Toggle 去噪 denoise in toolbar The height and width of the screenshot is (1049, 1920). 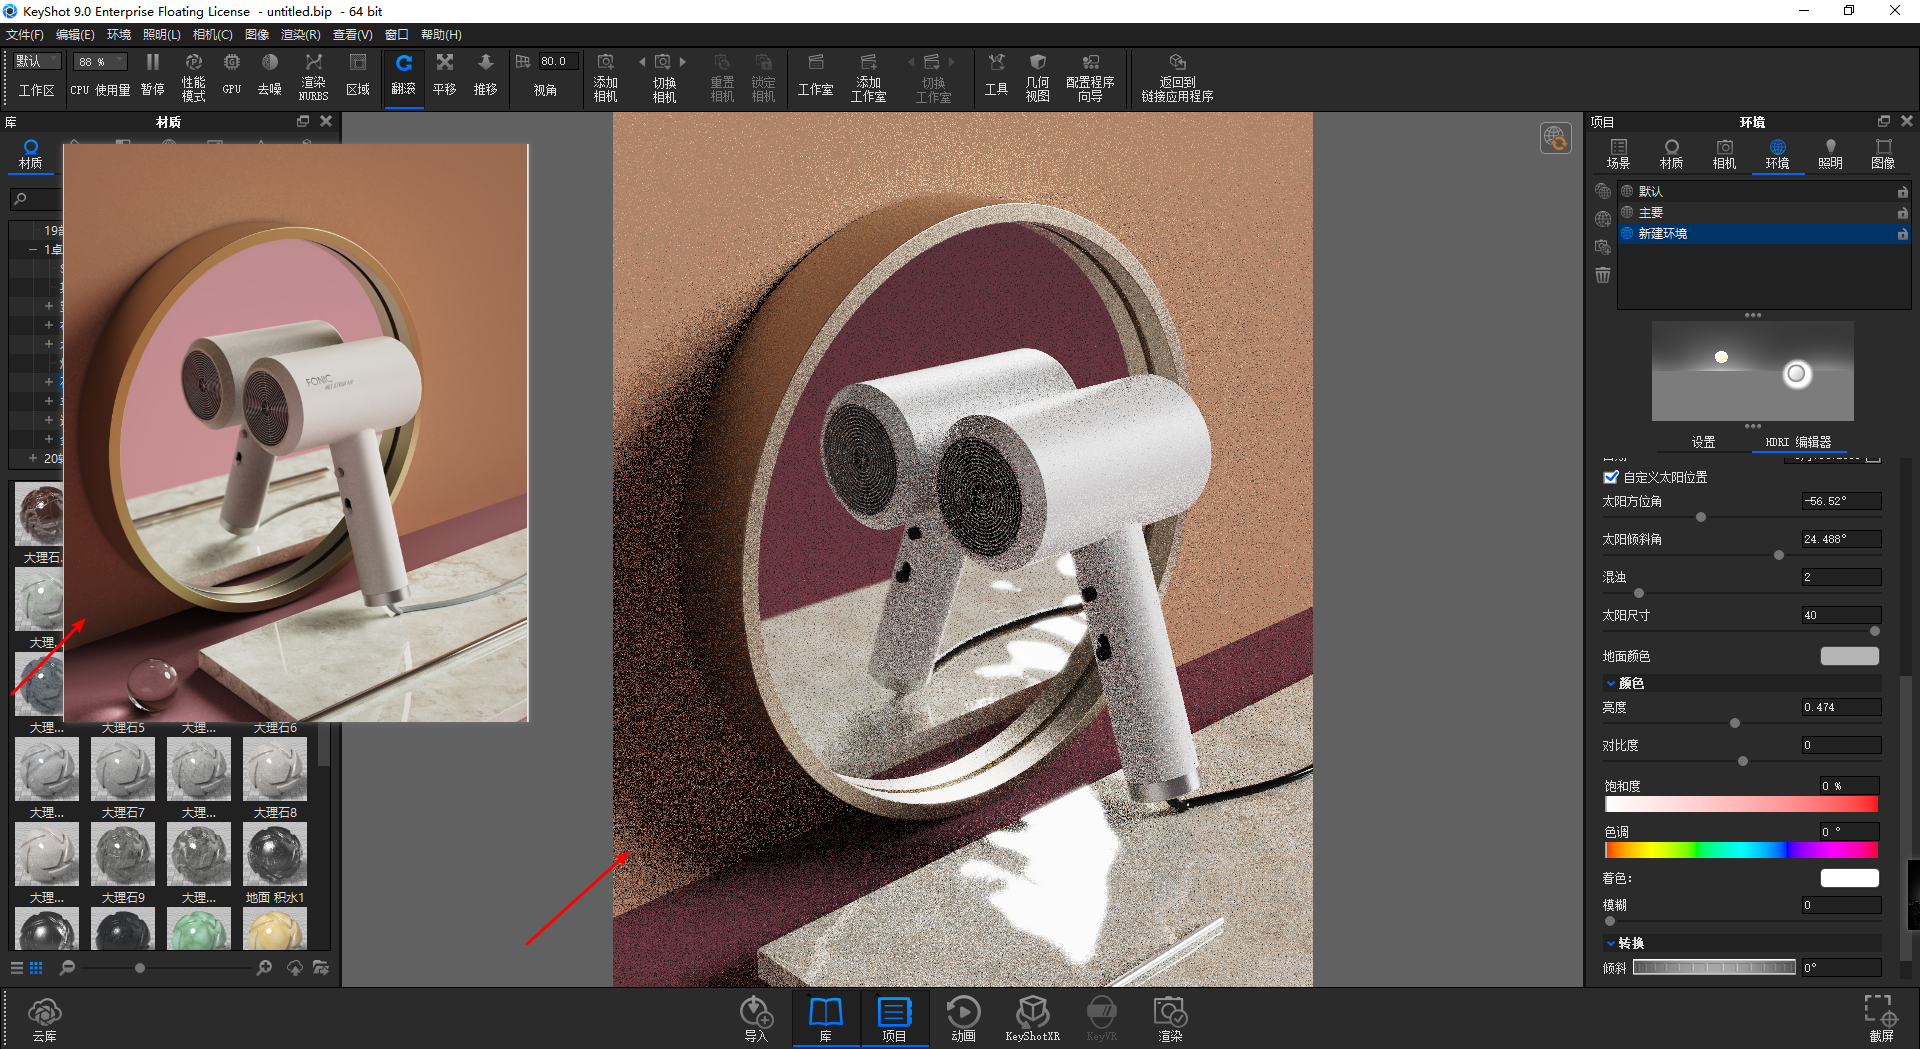[x=270, y=75]
